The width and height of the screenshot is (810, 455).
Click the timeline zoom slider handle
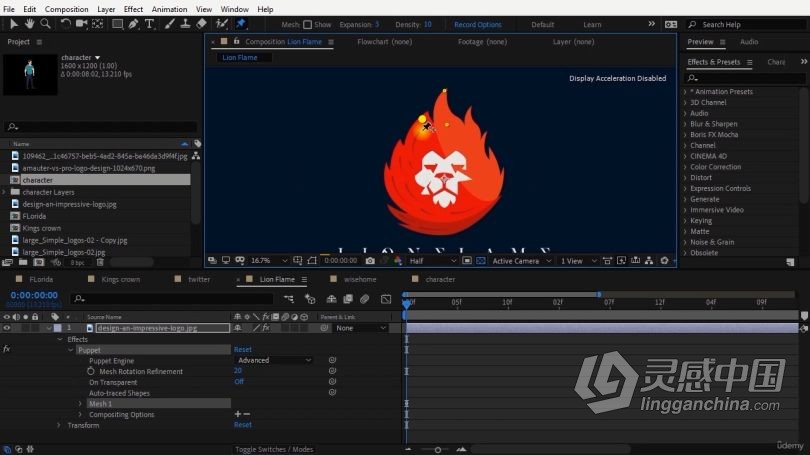pyautogui.click(x=438, y=450)
